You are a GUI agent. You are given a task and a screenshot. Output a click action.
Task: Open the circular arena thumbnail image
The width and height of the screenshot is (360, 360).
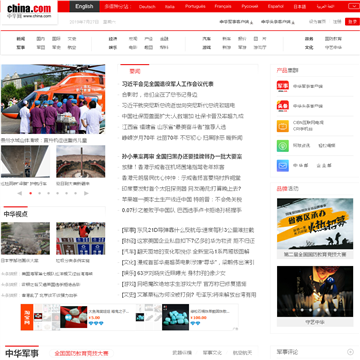pos(81,162)
